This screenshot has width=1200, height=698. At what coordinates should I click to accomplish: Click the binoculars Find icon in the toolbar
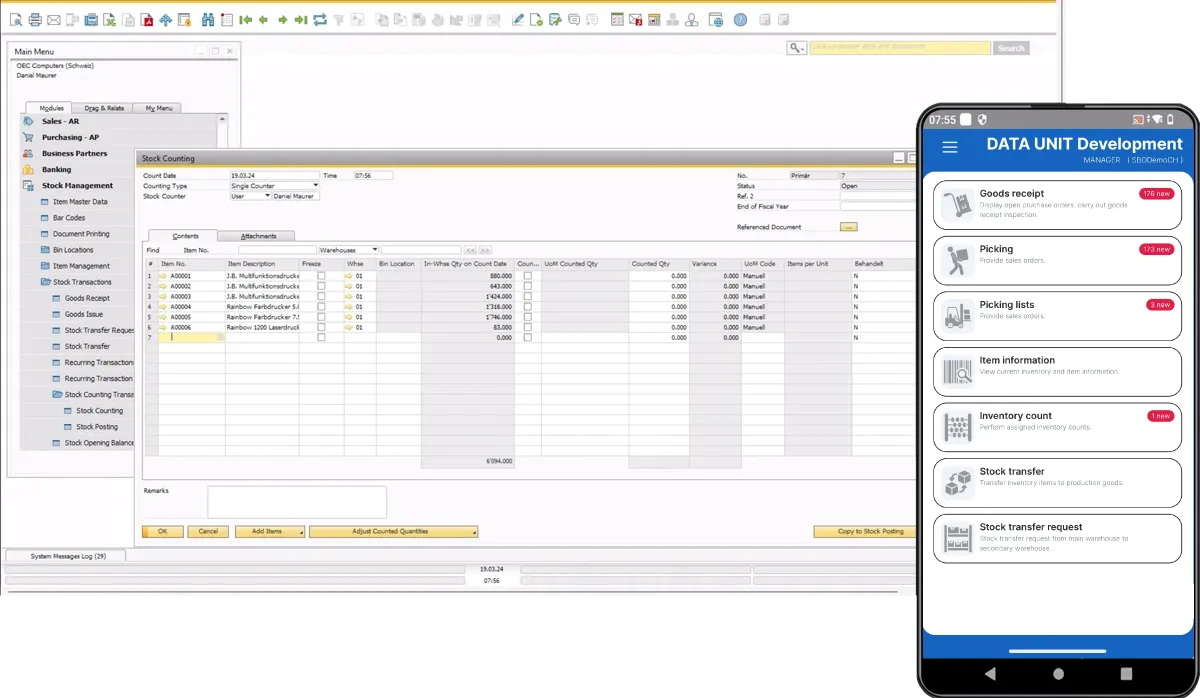click(208, 19)
